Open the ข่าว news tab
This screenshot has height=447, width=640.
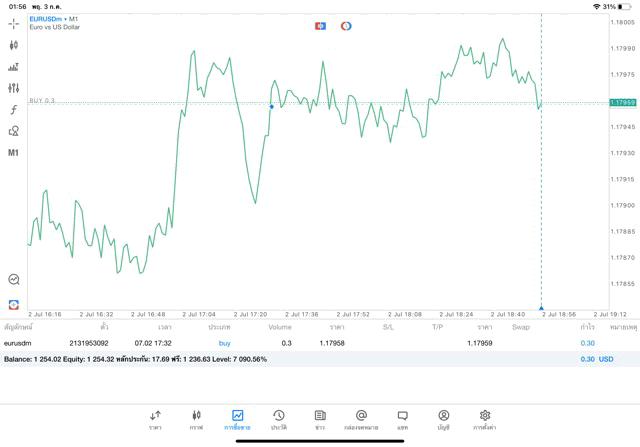click(320, 419)
